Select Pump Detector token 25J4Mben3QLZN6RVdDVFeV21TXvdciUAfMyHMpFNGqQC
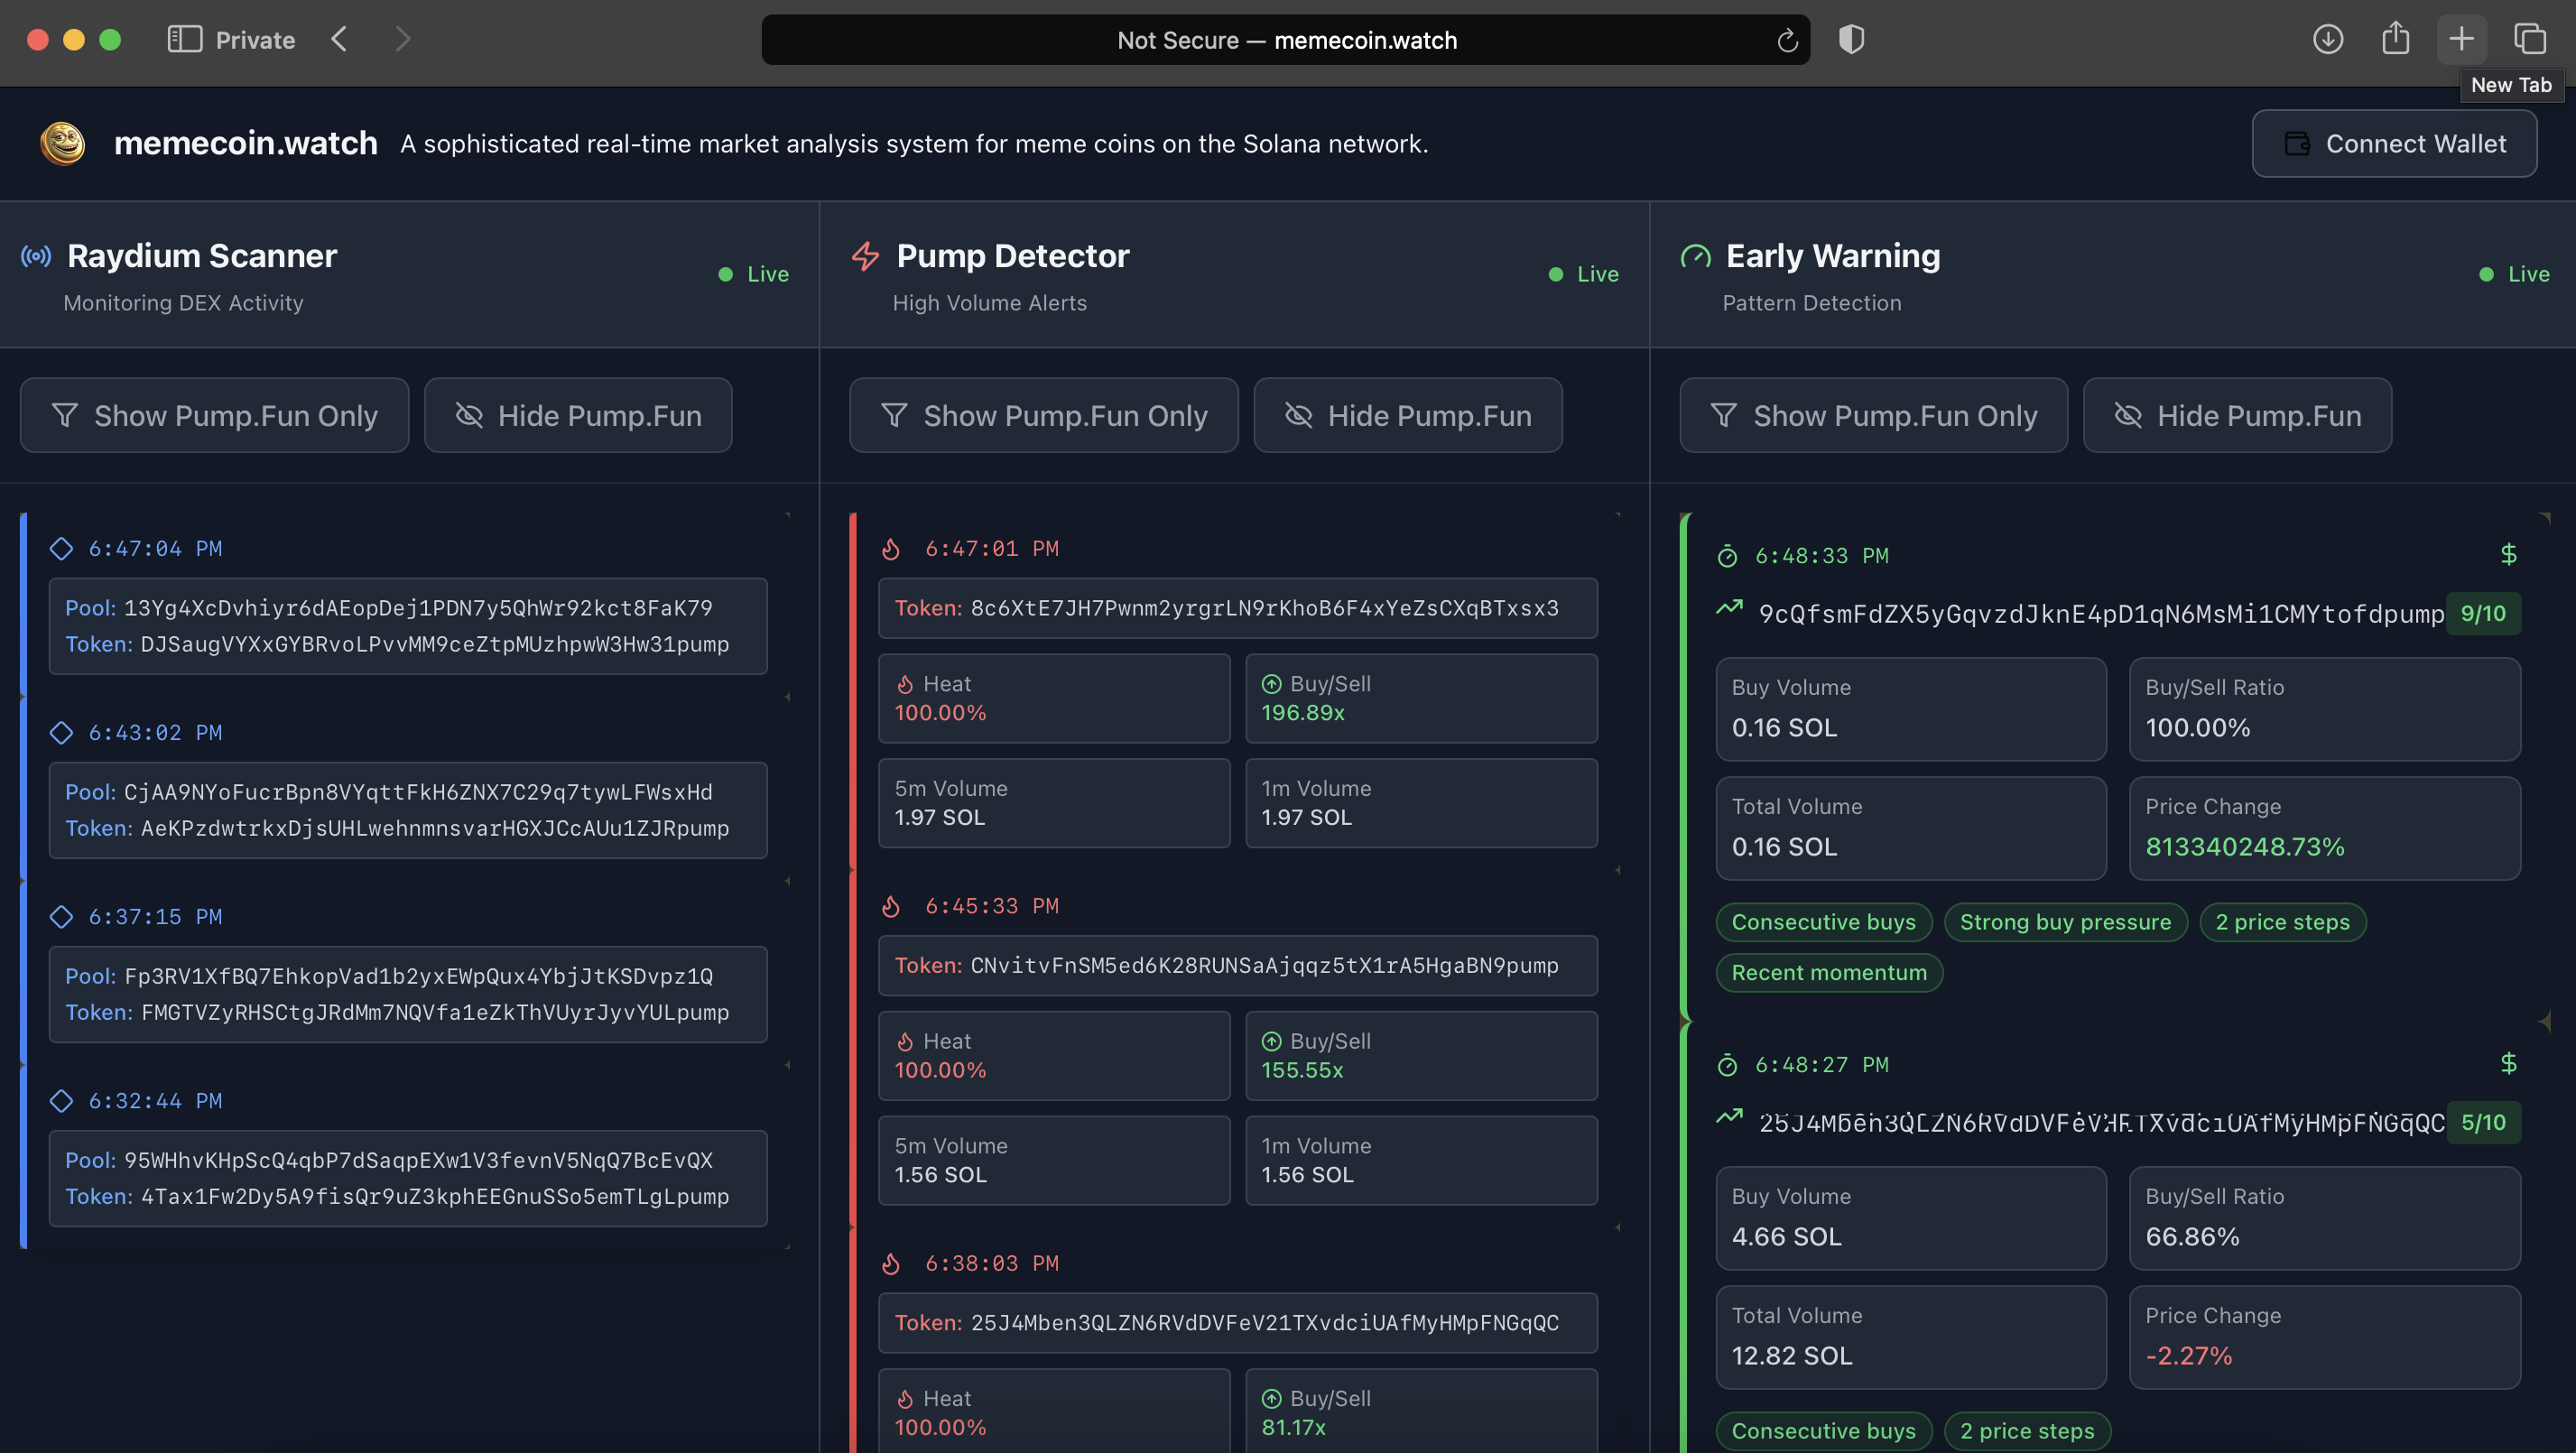This screenshot has height=1453, width=2576. click(x=1265, y=1322)
